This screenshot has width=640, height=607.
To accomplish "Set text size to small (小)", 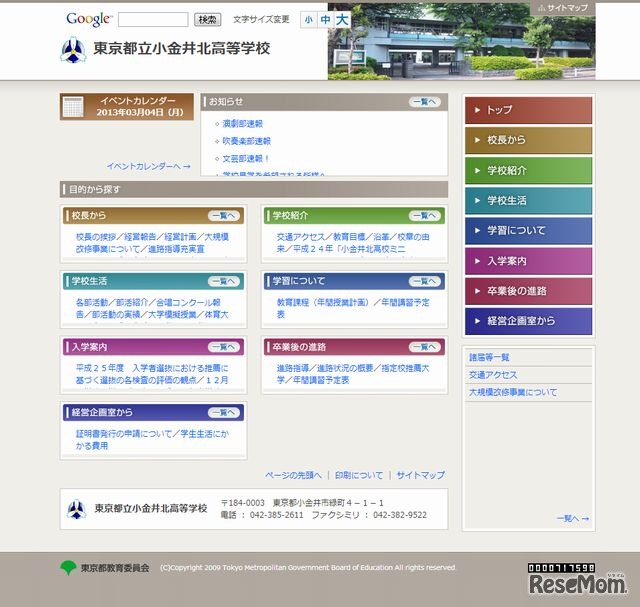I will [x=309, y=20].
